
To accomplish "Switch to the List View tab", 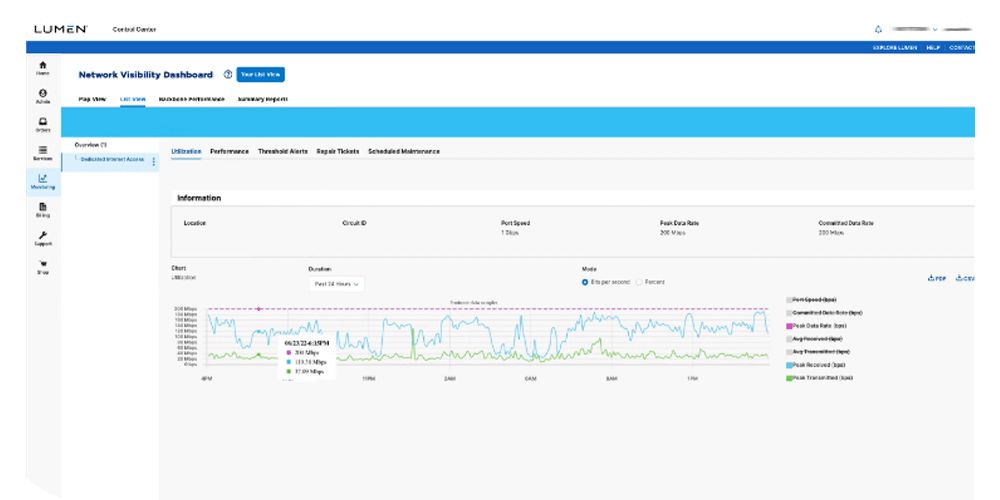I will [x=133, y=99].
